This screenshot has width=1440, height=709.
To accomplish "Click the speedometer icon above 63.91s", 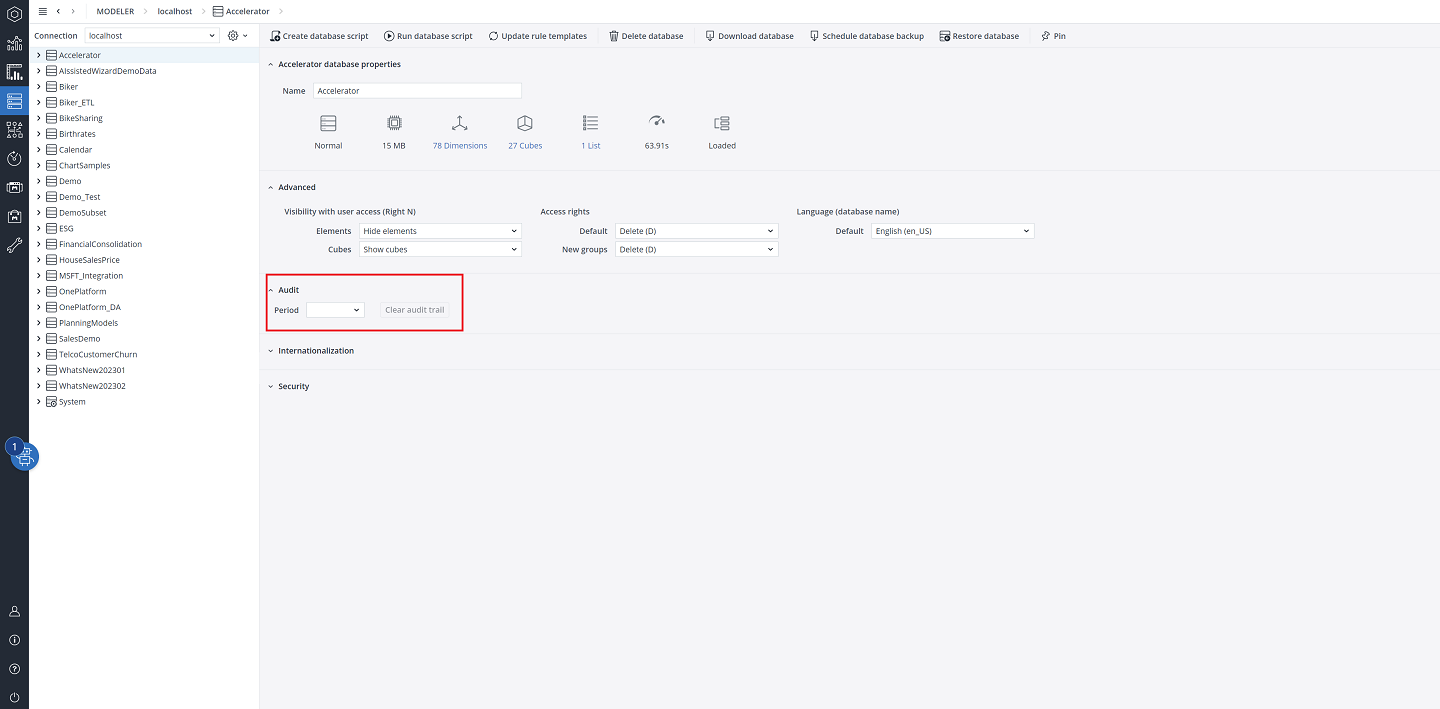I will tap(656, 122).
